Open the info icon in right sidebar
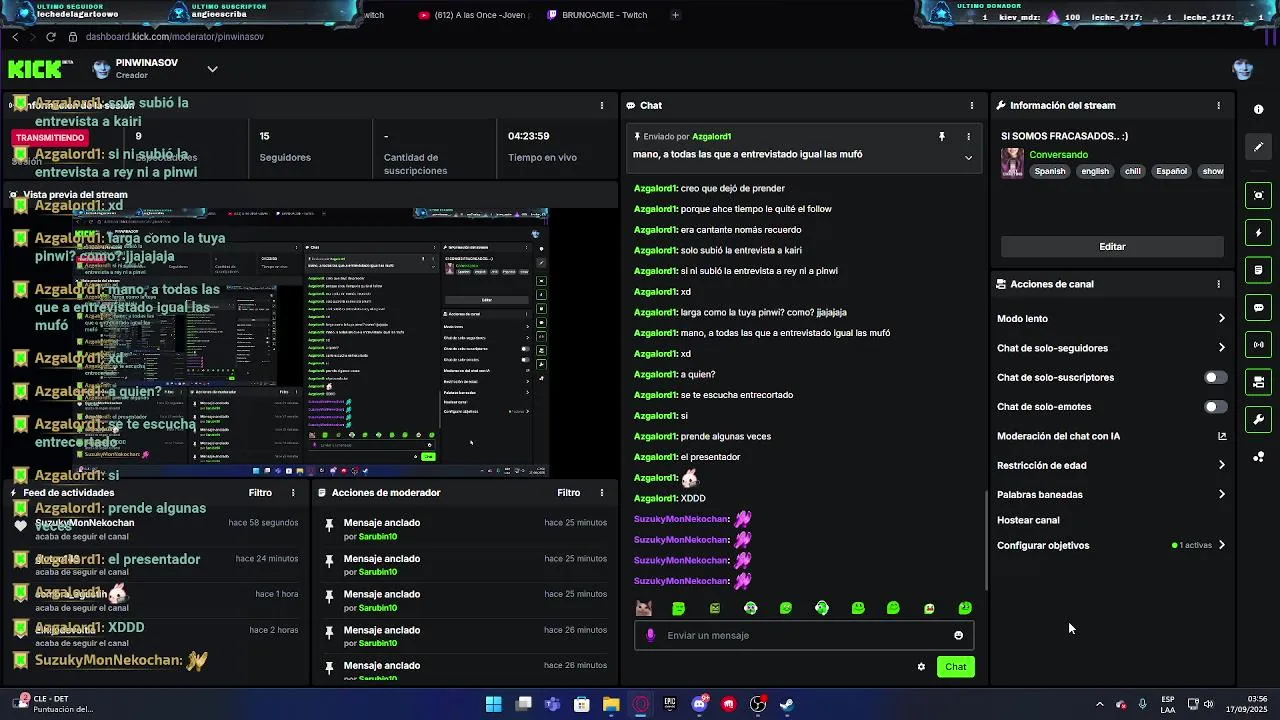 (x=1259, y=110)
